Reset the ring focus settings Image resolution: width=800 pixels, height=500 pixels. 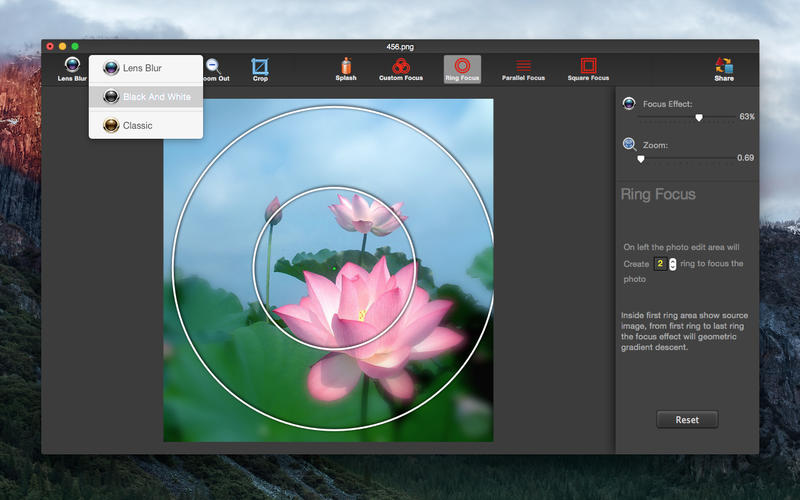click(x=687, y=419)
